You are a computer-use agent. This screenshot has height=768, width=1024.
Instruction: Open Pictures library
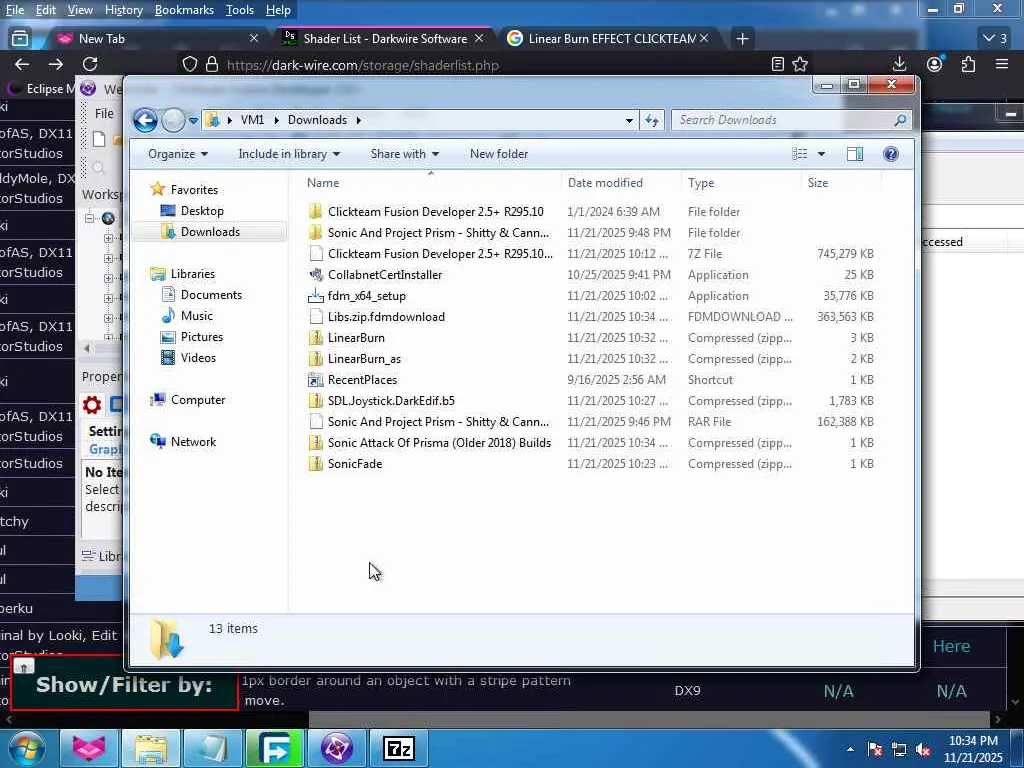[202, 337]
